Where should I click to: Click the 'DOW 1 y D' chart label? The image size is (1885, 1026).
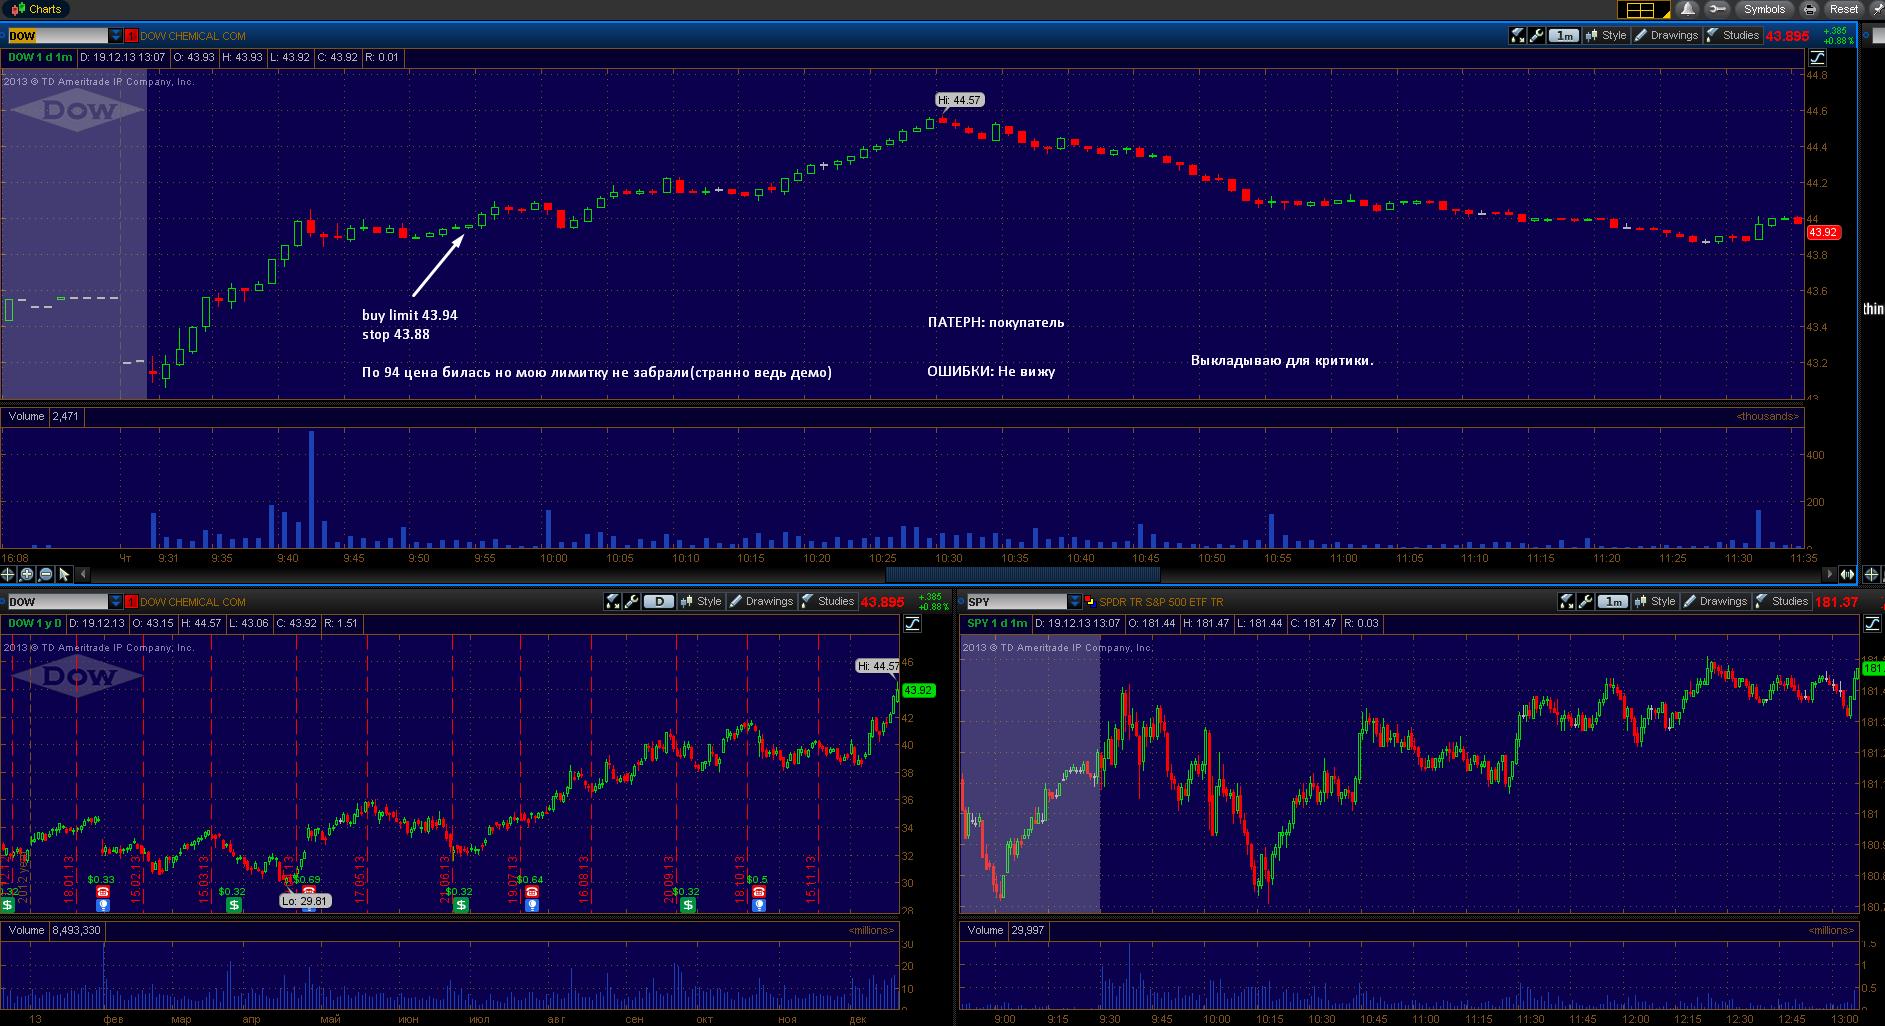[35, 624]
